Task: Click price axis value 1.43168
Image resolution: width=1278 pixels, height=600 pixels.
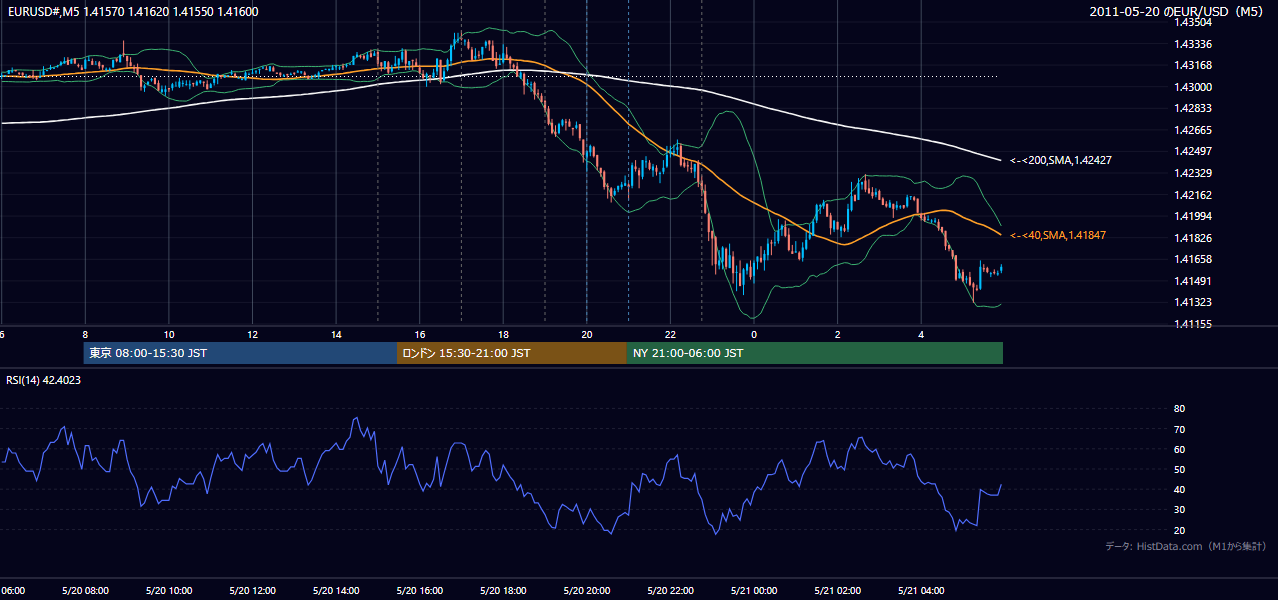Action: click(1192, 65)
